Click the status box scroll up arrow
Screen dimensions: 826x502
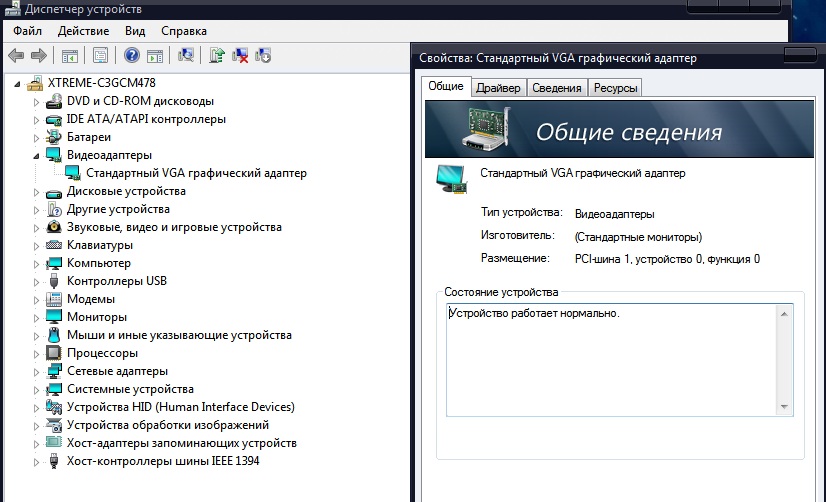coord(784,314)
